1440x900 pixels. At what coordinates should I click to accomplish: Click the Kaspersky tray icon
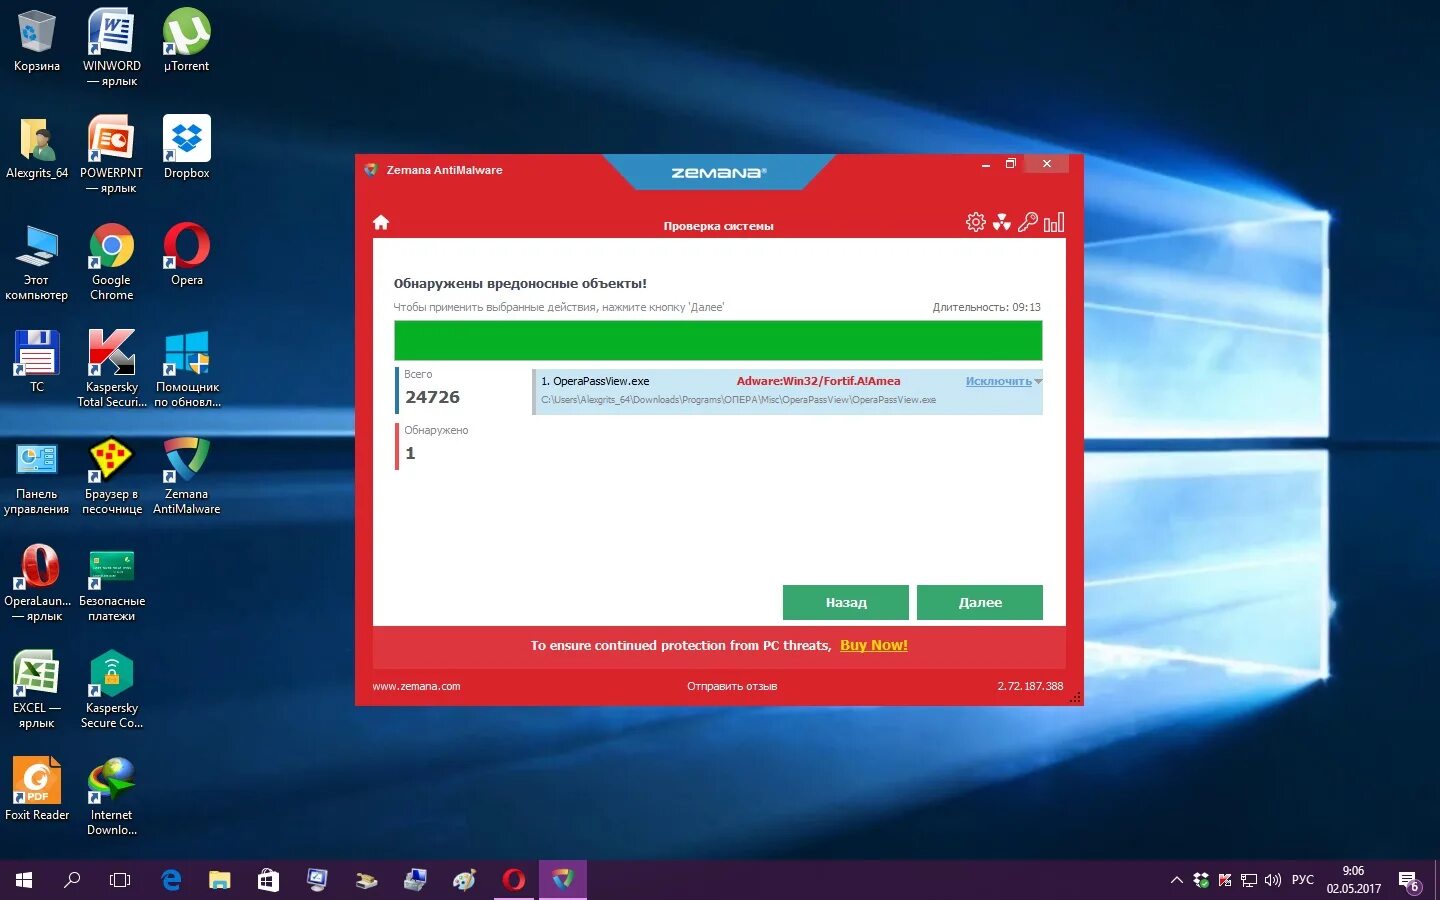click(1225, 880)
